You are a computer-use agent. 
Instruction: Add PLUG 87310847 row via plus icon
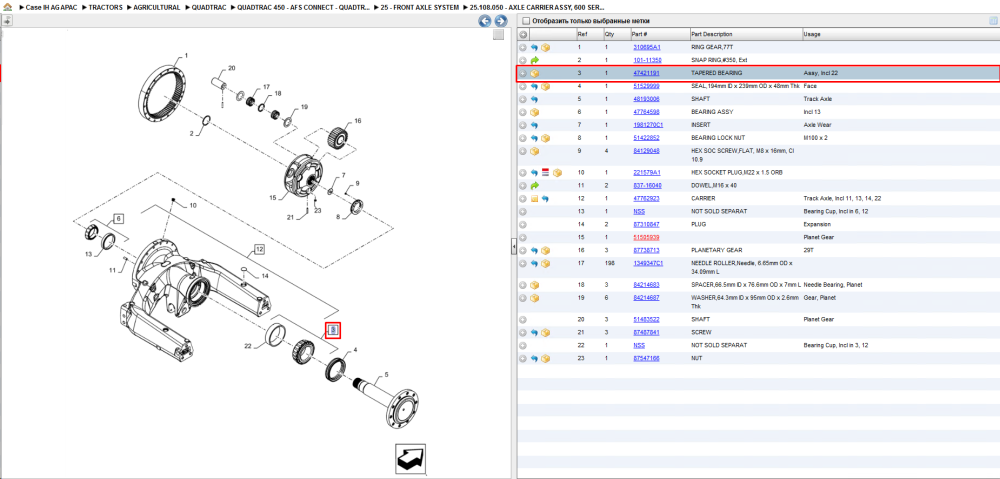[x=523, y=225]
